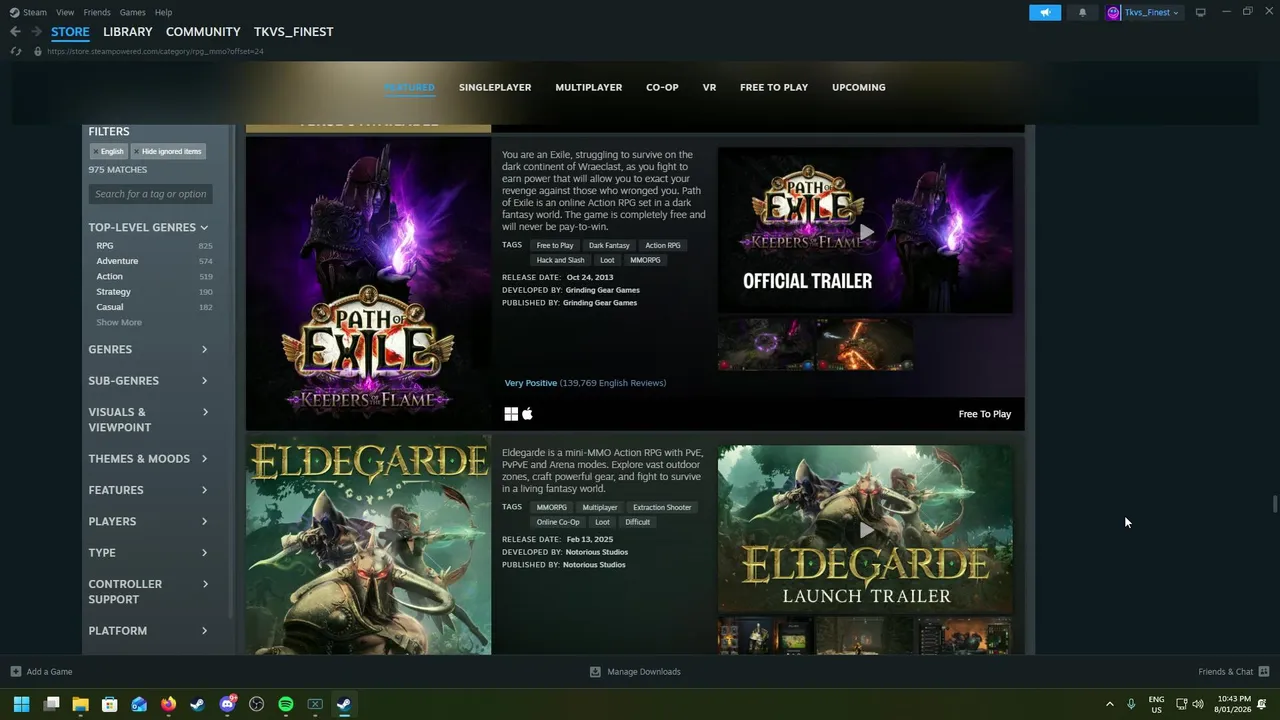
Task: Filter by Adventure genre
Action: point(117,261)
